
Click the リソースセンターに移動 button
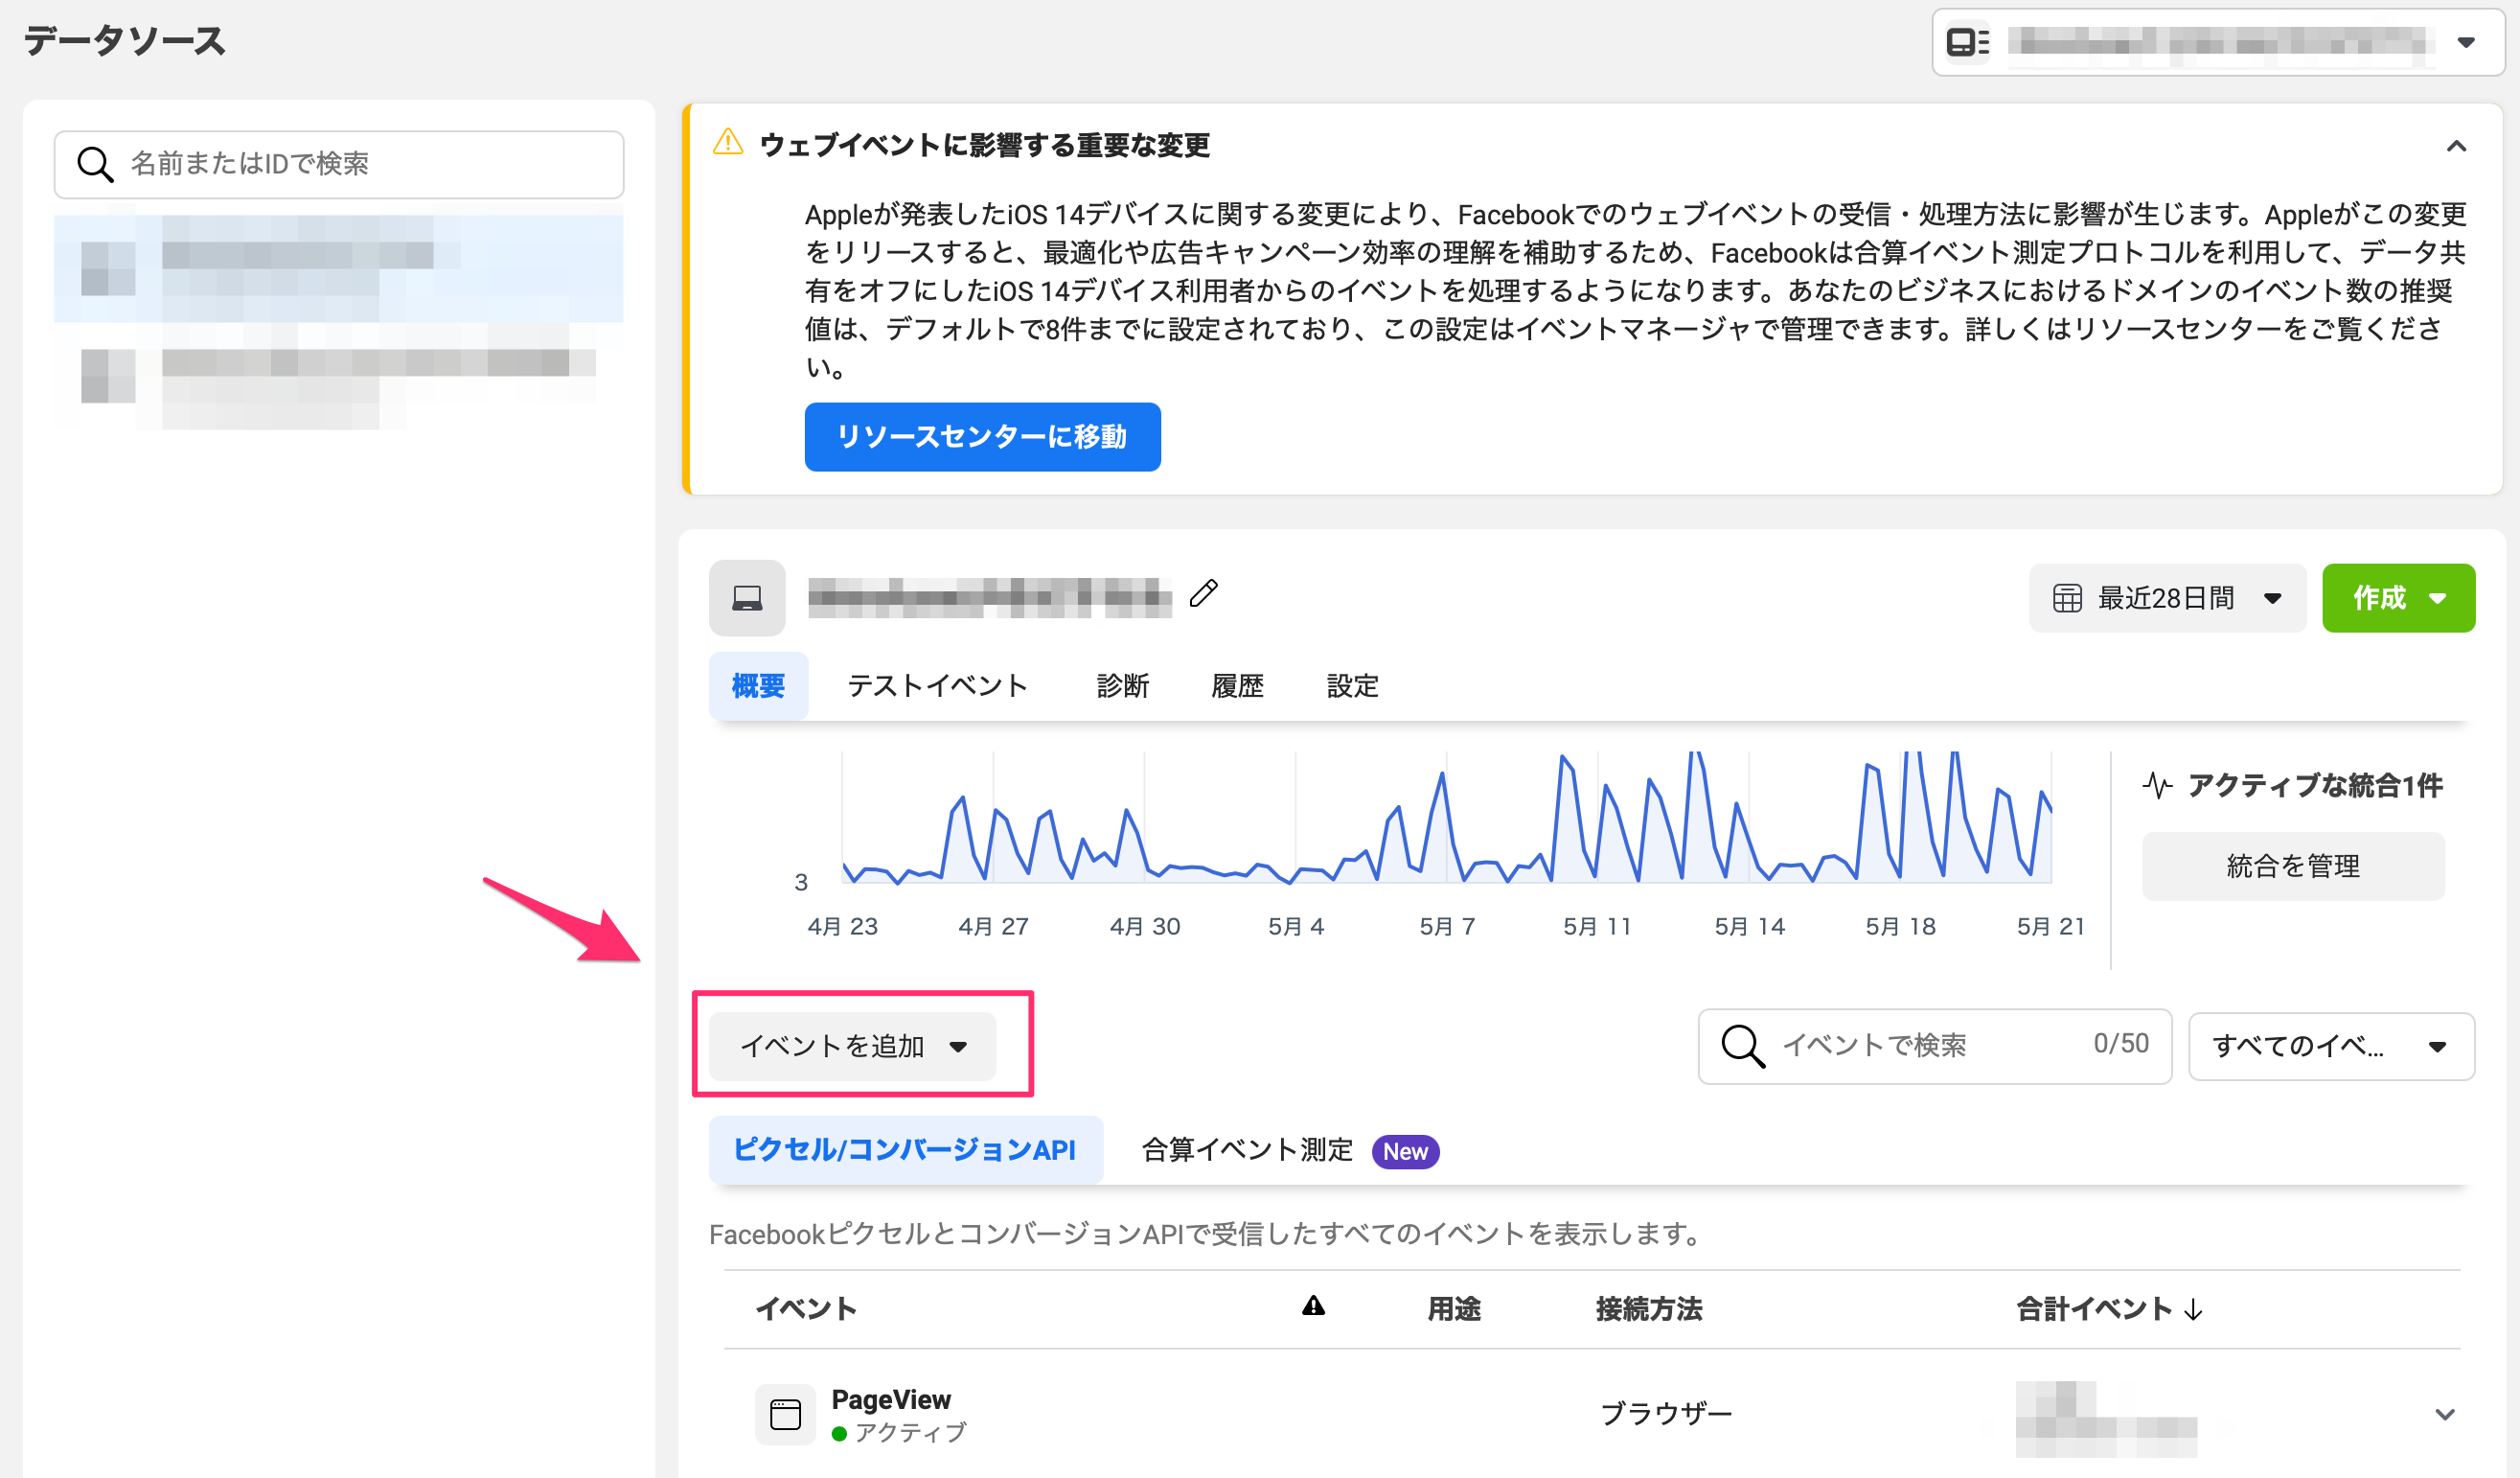(982, 437)
